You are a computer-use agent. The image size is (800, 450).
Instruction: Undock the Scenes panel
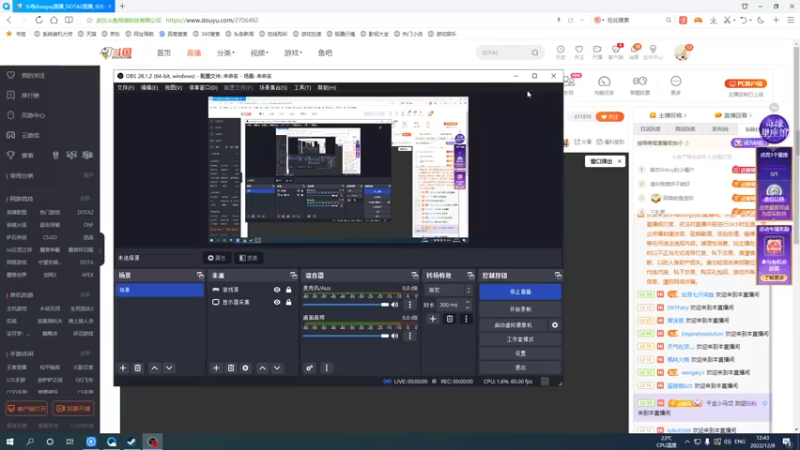pos(200,276)
